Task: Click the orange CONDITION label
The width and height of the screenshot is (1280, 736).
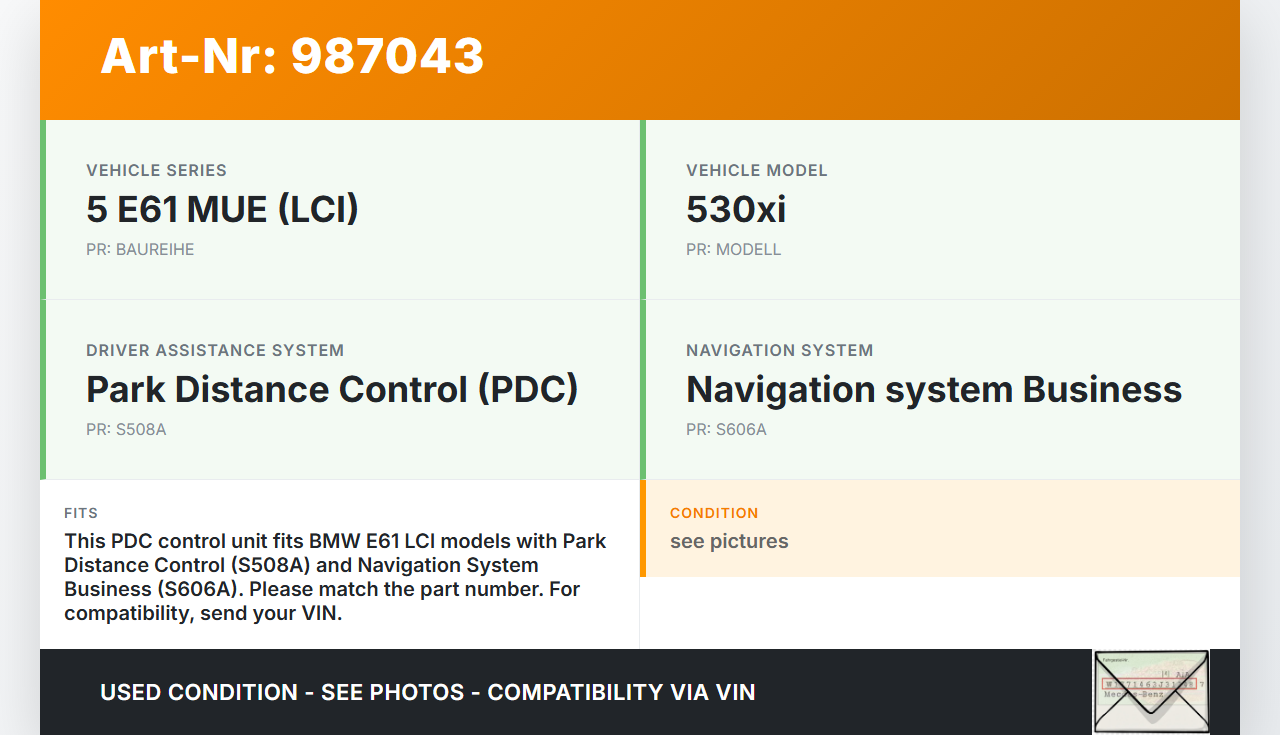Action: point(714,513)
